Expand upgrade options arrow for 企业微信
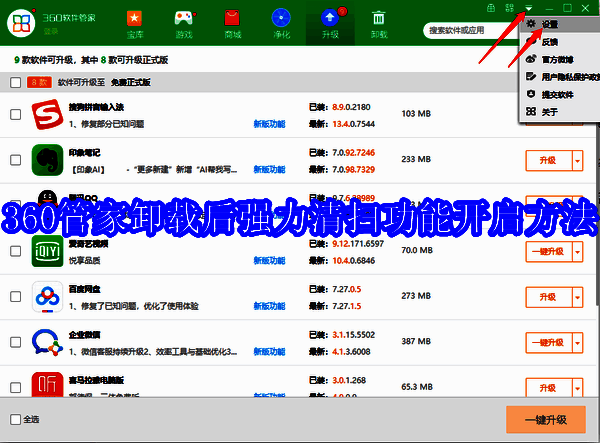The image size is (600, 443). click(577, 343)
